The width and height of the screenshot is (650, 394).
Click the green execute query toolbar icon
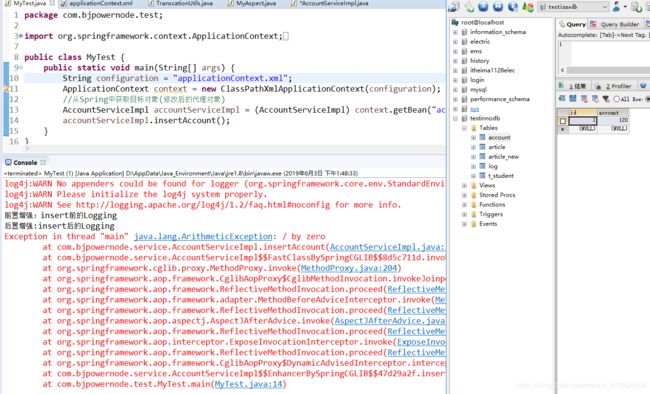click(x=469, y=7)
